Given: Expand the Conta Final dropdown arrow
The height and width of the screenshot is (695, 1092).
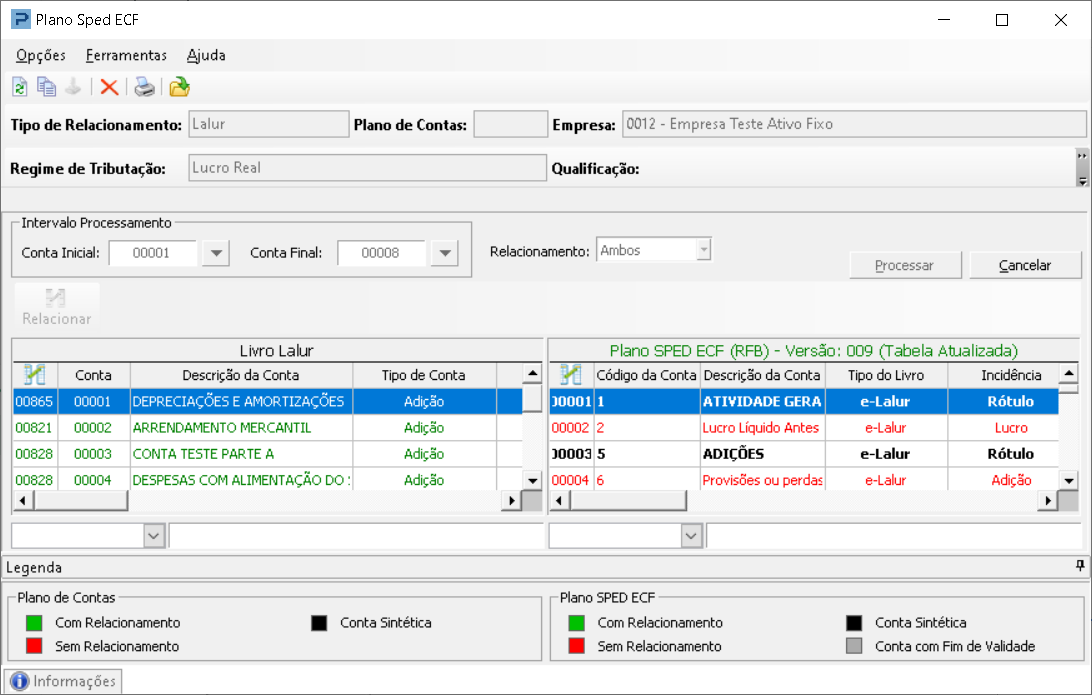Looking at the screenshot, I should tap(444, 253).
